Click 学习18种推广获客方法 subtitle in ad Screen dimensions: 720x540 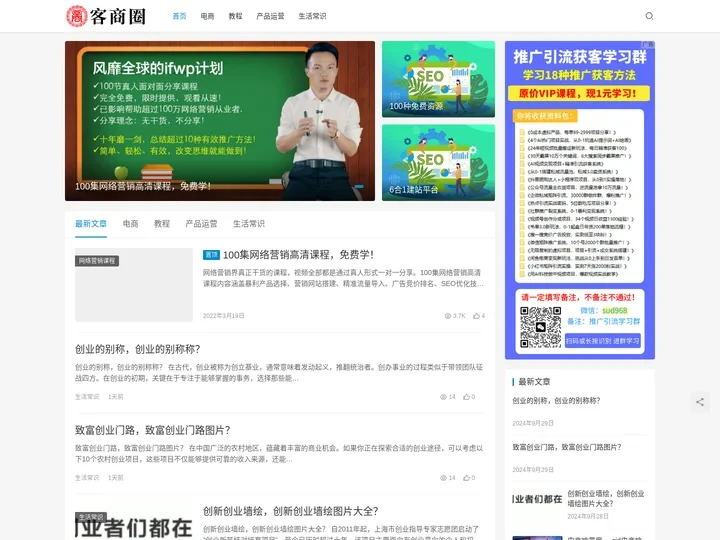579,75
